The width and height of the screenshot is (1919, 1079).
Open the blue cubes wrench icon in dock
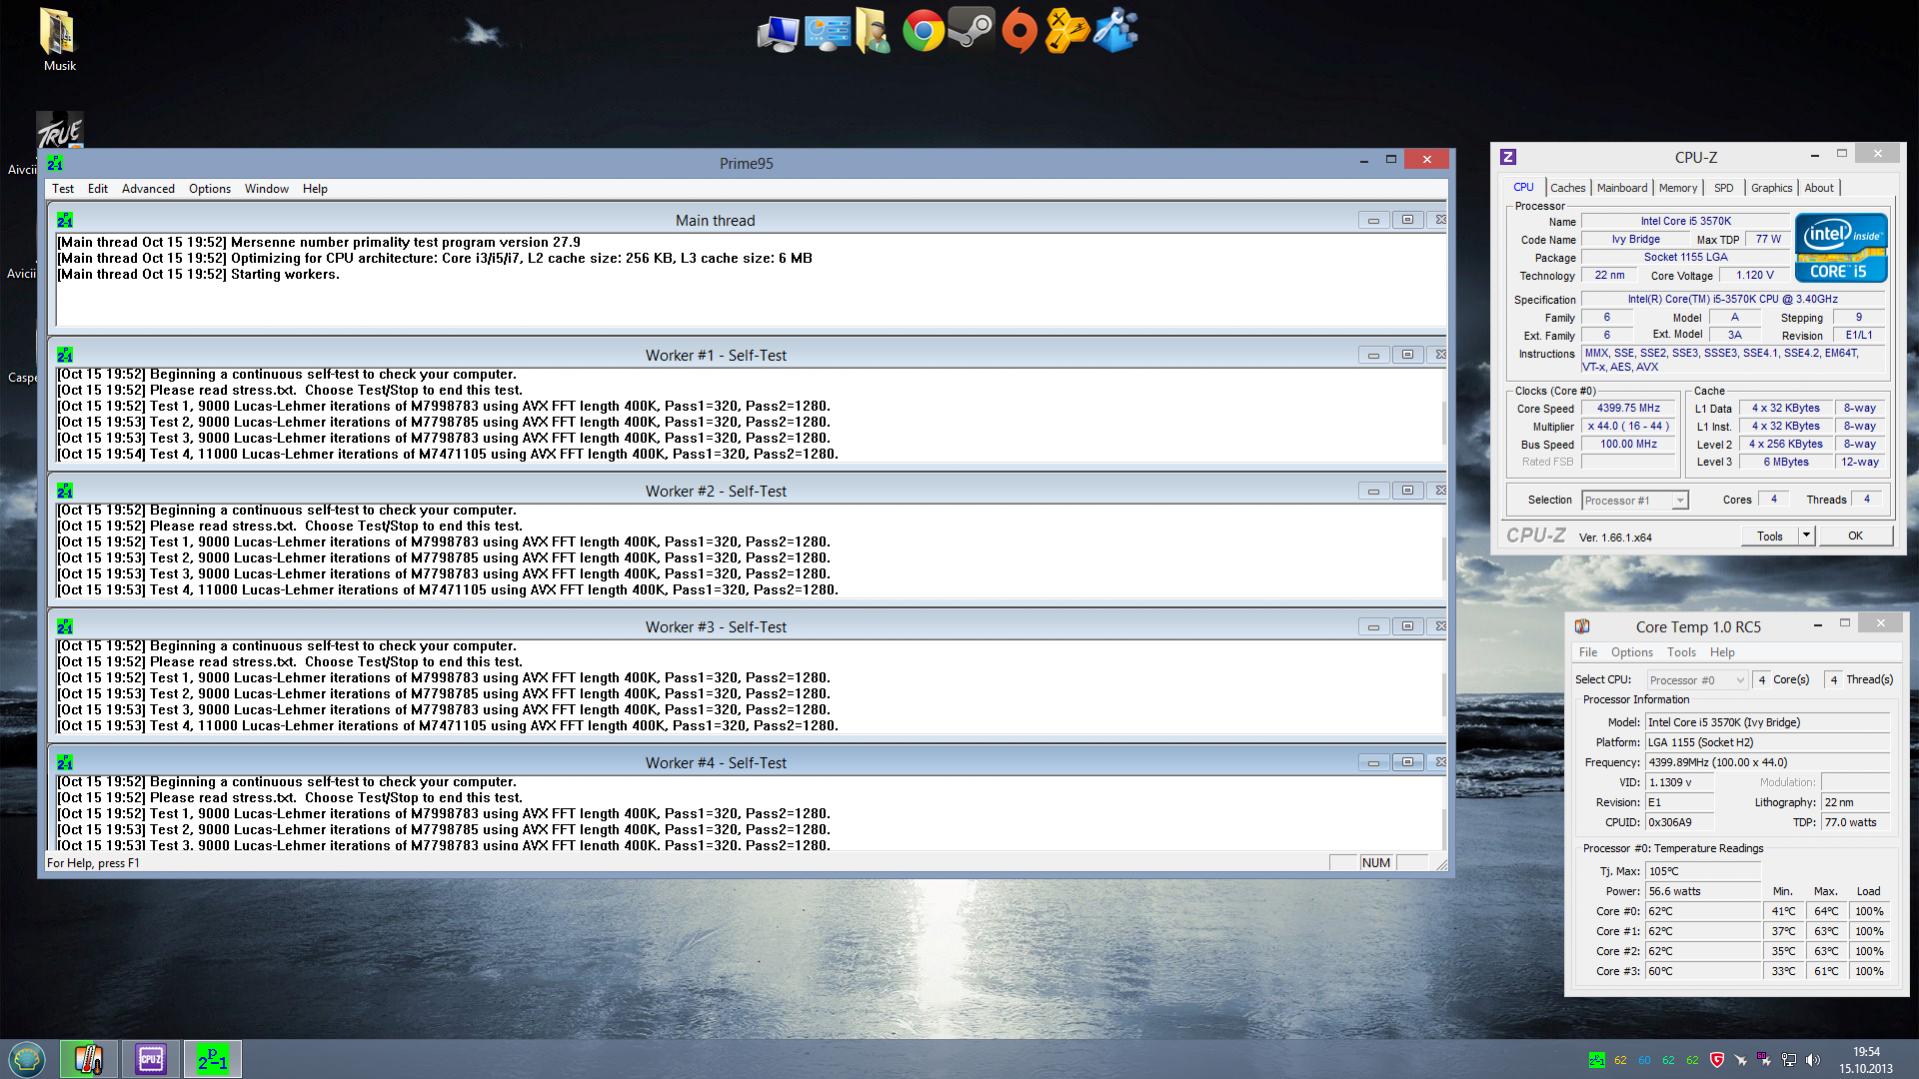click(x=1115, y=31)
